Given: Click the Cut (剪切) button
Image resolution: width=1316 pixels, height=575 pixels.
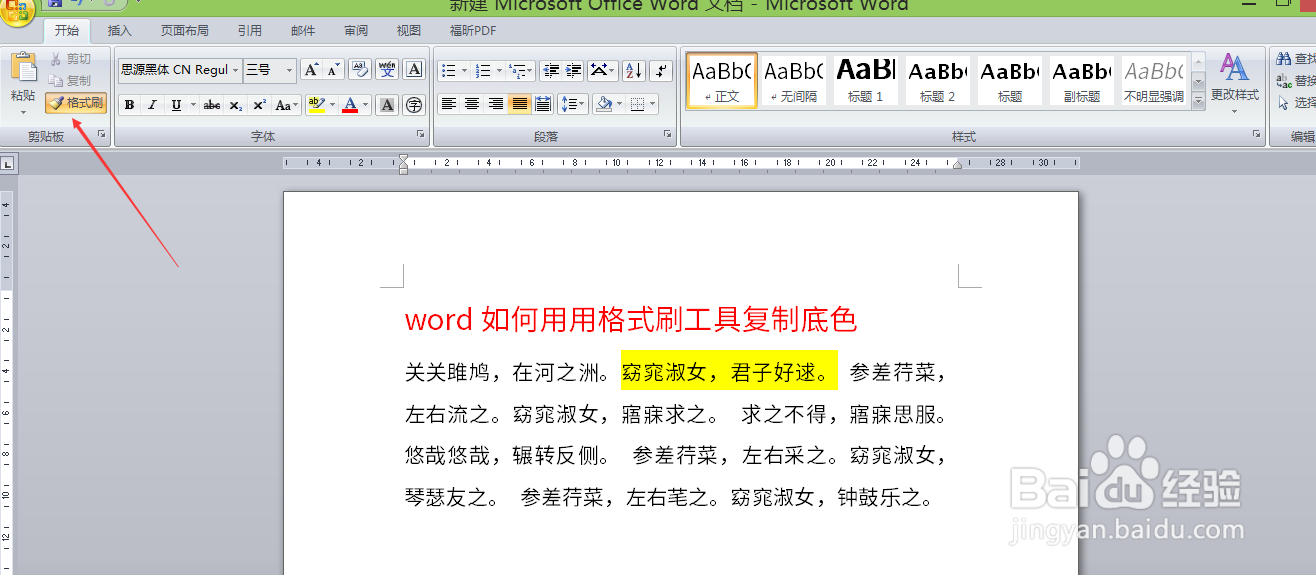Looking at the screenshot, I should pyautogui.click(x=70, y=59).
